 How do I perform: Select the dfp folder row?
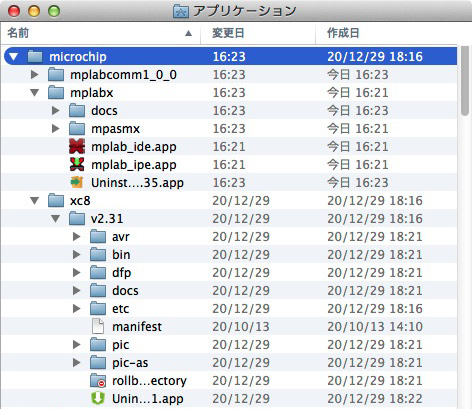click(229, 273)
